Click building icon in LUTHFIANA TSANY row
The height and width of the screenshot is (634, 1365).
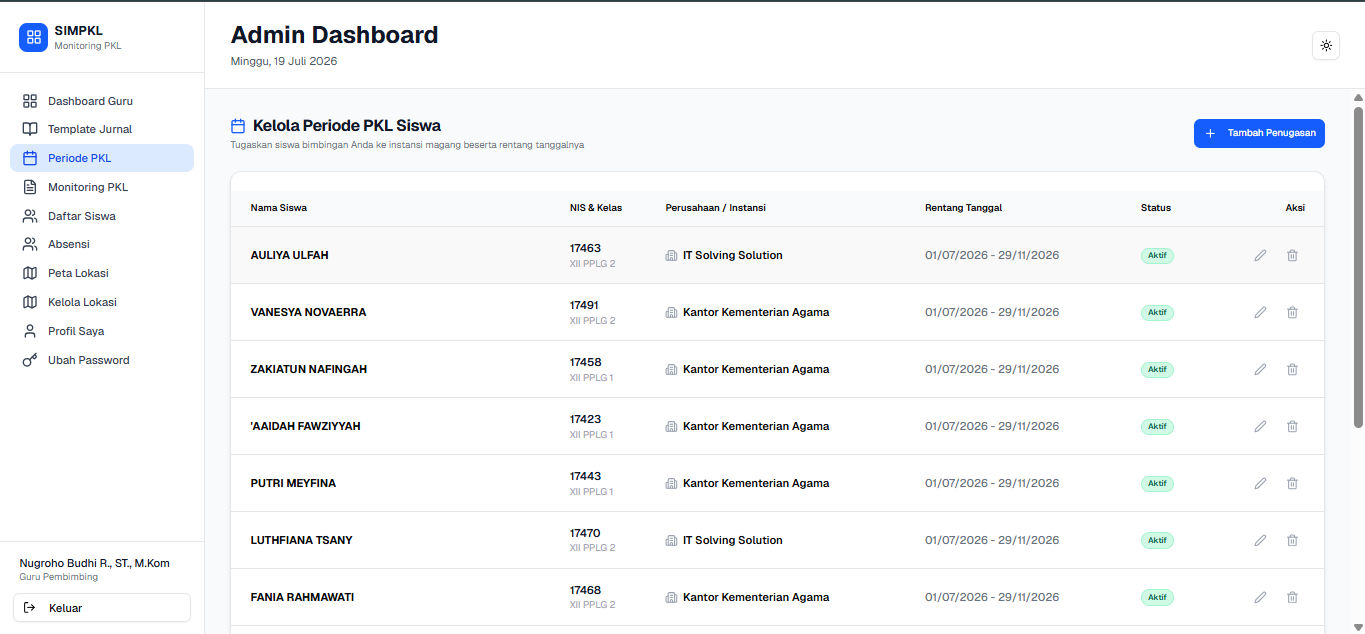point(671,540)
